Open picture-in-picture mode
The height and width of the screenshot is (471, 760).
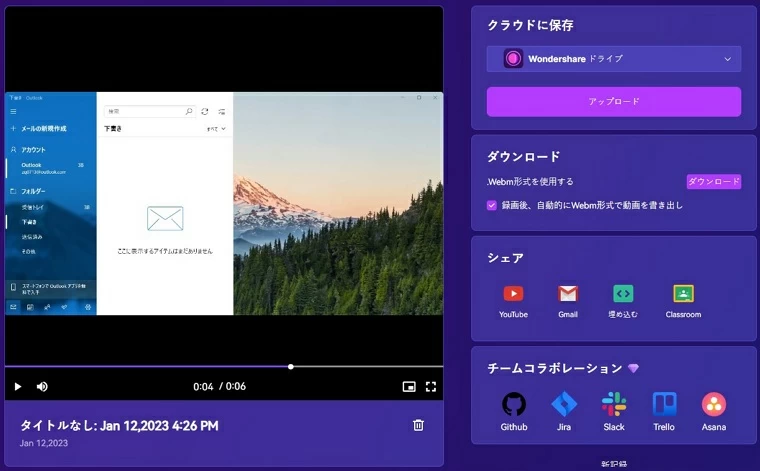pyautogui.click(x=409, y=386)
